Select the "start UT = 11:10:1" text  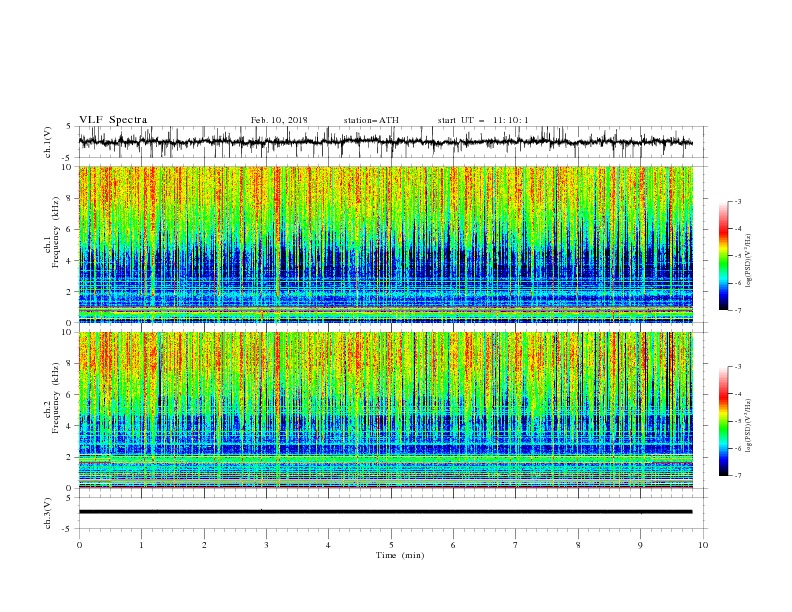coord(483,120)
